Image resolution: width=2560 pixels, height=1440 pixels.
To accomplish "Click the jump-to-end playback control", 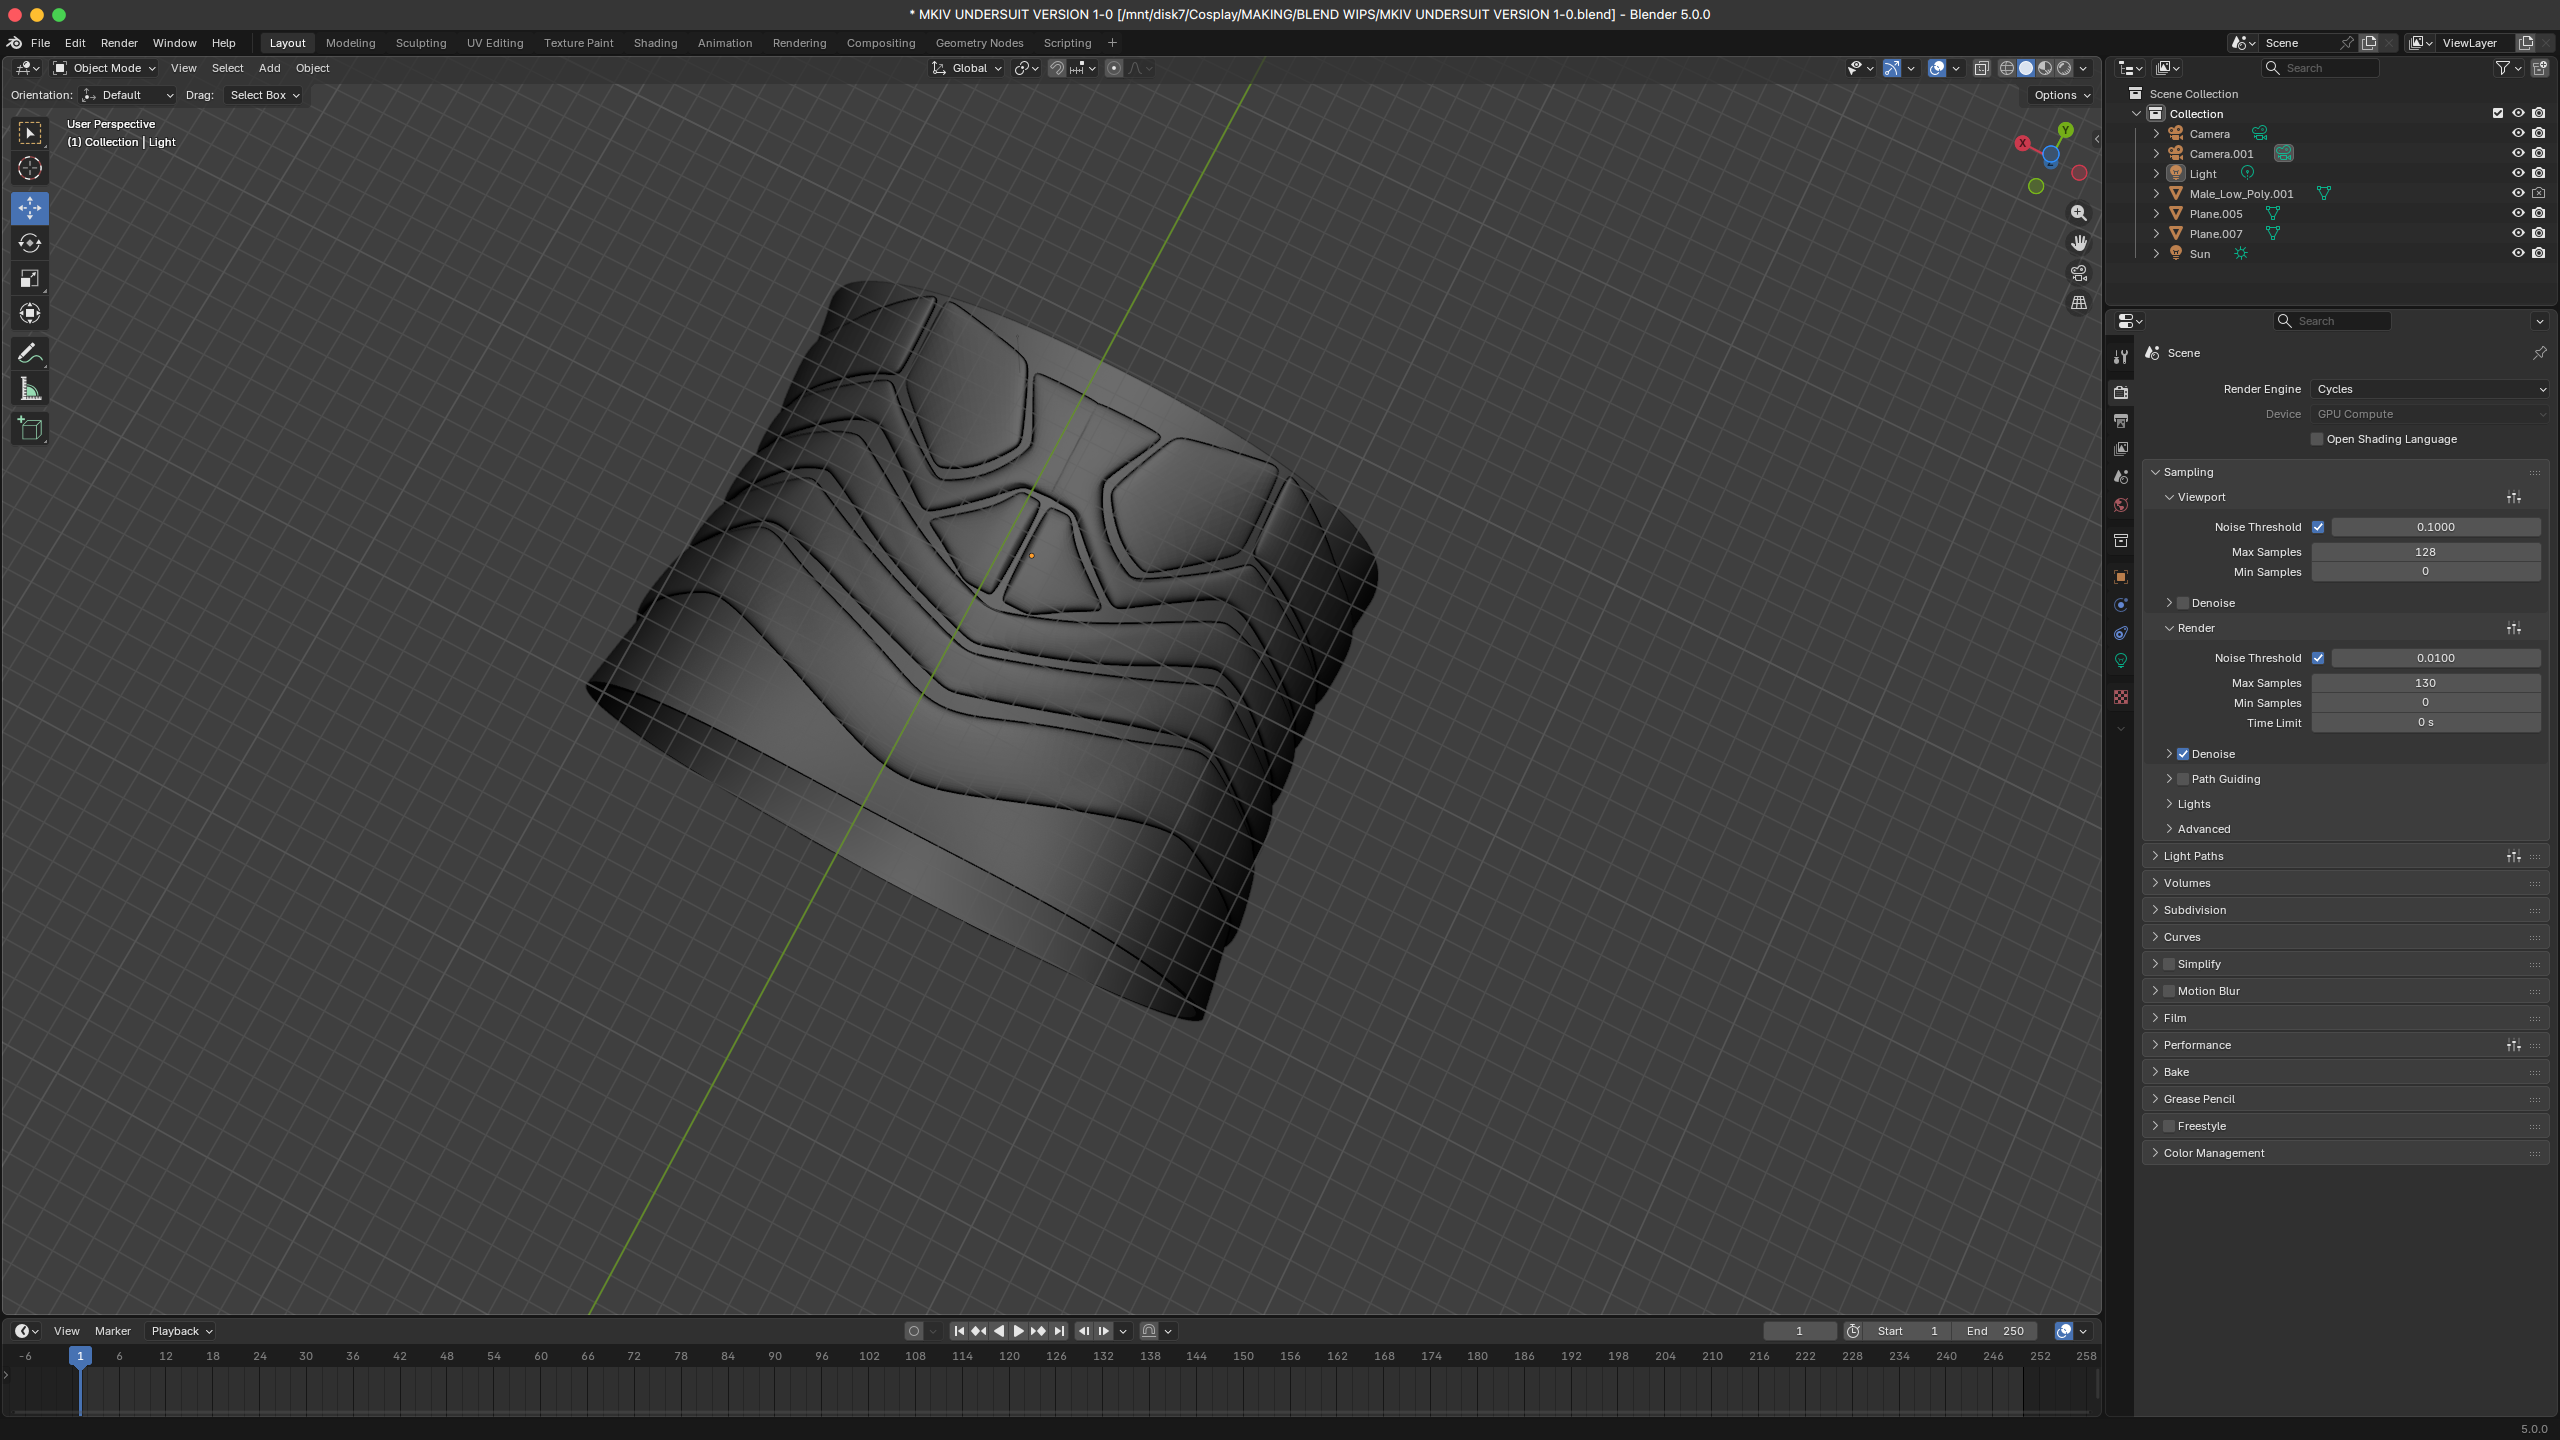I will (1059, 1331).
